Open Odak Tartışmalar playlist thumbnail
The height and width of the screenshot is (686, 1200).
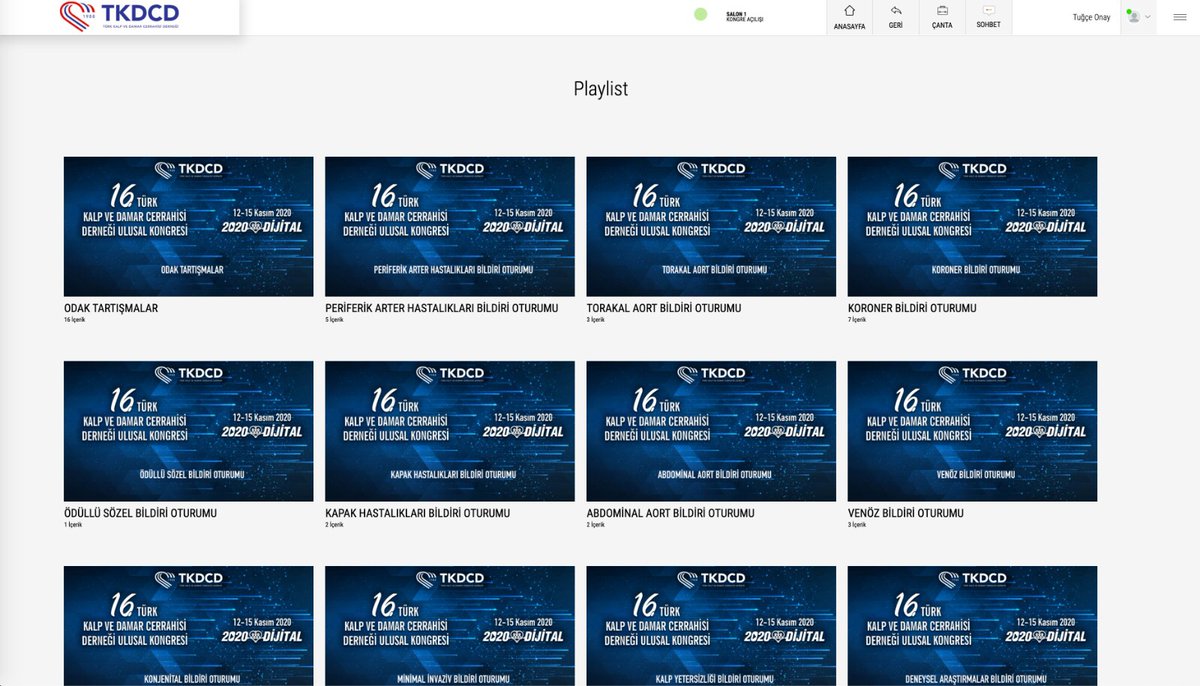coord(188,226)
